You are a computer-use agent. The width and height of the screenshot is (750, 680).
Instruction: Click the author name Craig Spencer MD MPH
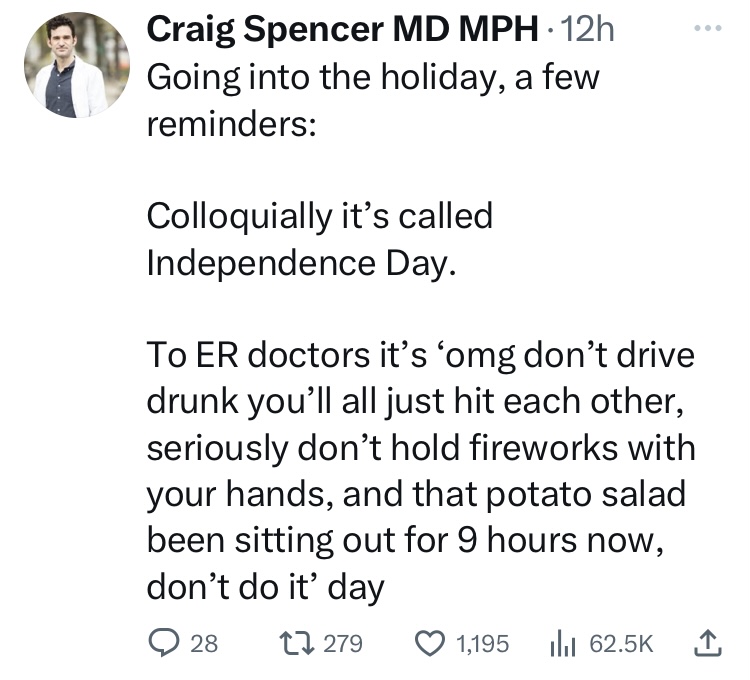[342, 30]
